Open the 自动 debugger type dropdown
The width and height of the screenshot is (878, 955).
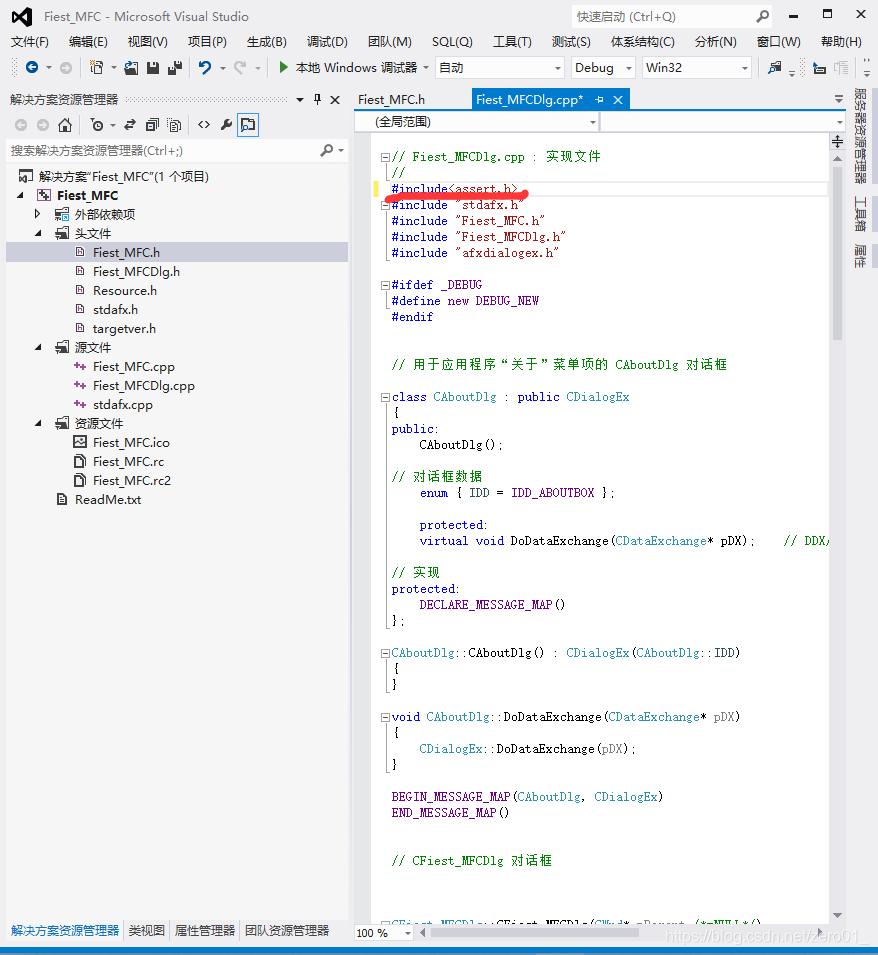click(558, 68)
